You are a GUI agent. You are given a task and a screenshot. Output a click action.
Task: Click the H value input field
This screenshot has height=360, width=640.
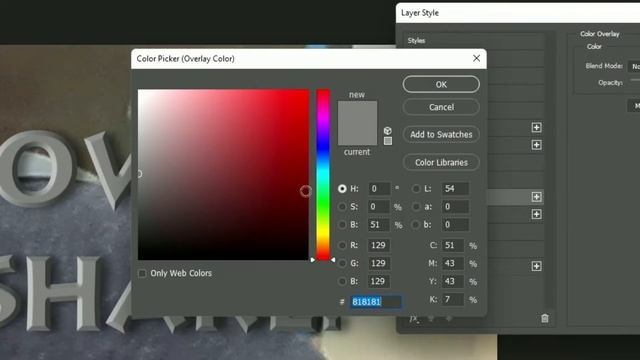(380, 189)
